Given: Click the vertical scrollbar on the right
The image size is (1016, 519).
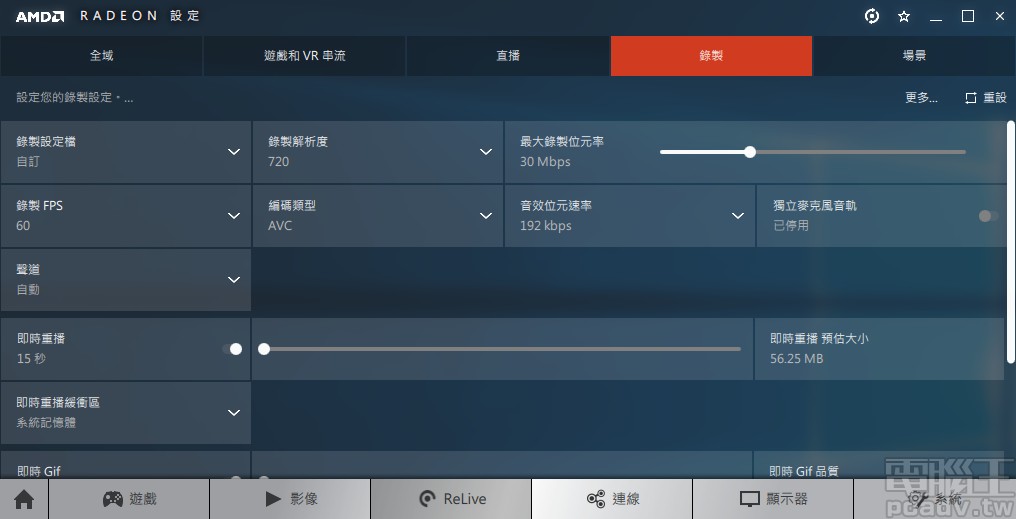Looking at the screenshot, I should (1011, 240).
